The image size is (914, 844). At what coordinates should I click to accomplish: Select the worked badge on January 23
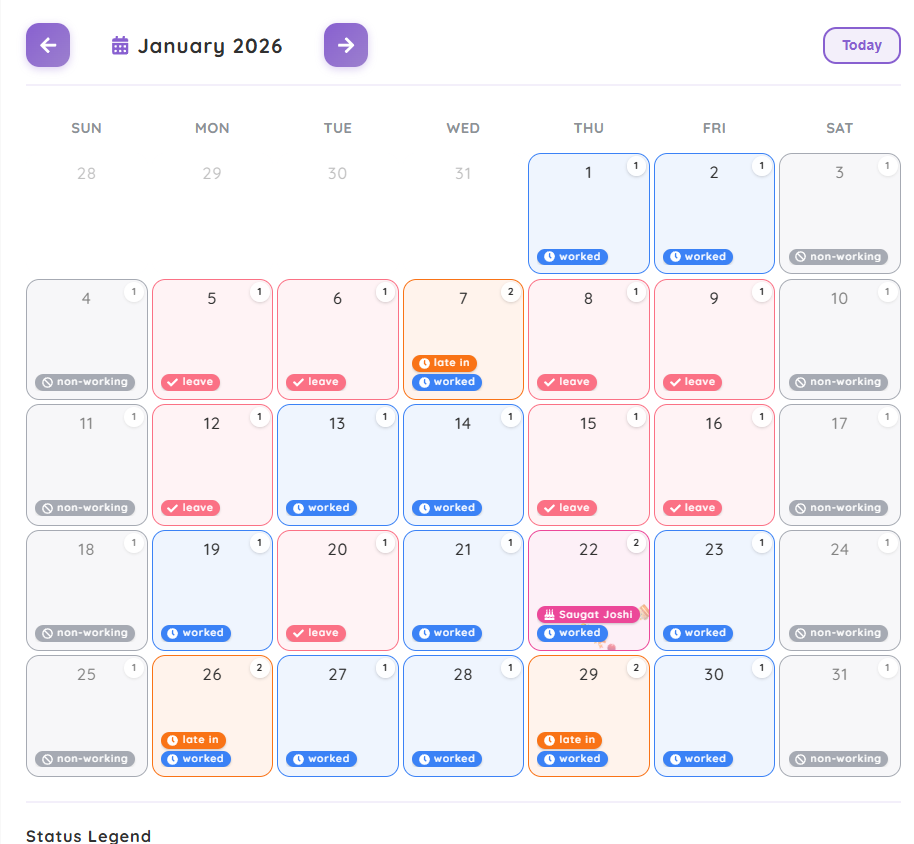click(x=697, y=633)
